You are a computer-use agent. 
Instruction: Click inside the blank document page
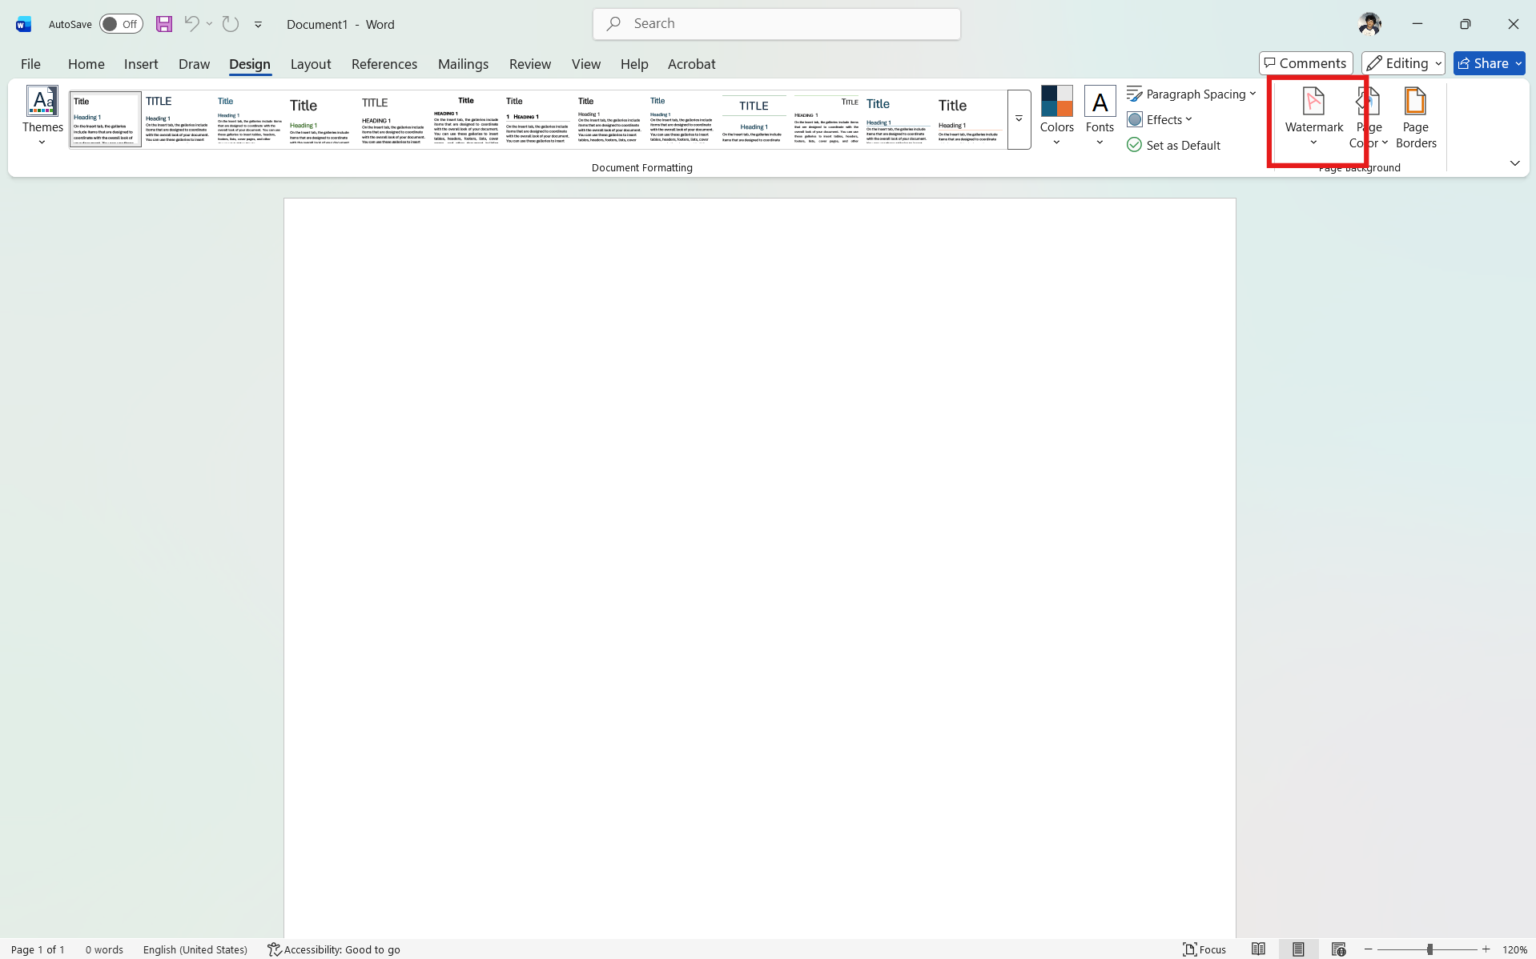(760, 568)
